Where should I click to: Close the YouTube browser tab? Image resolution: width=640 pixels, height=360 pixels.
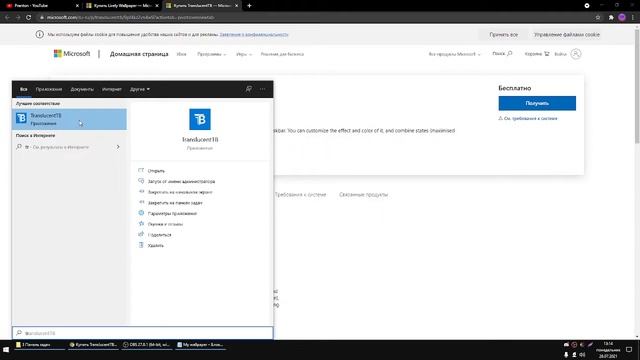click(77, 6)
